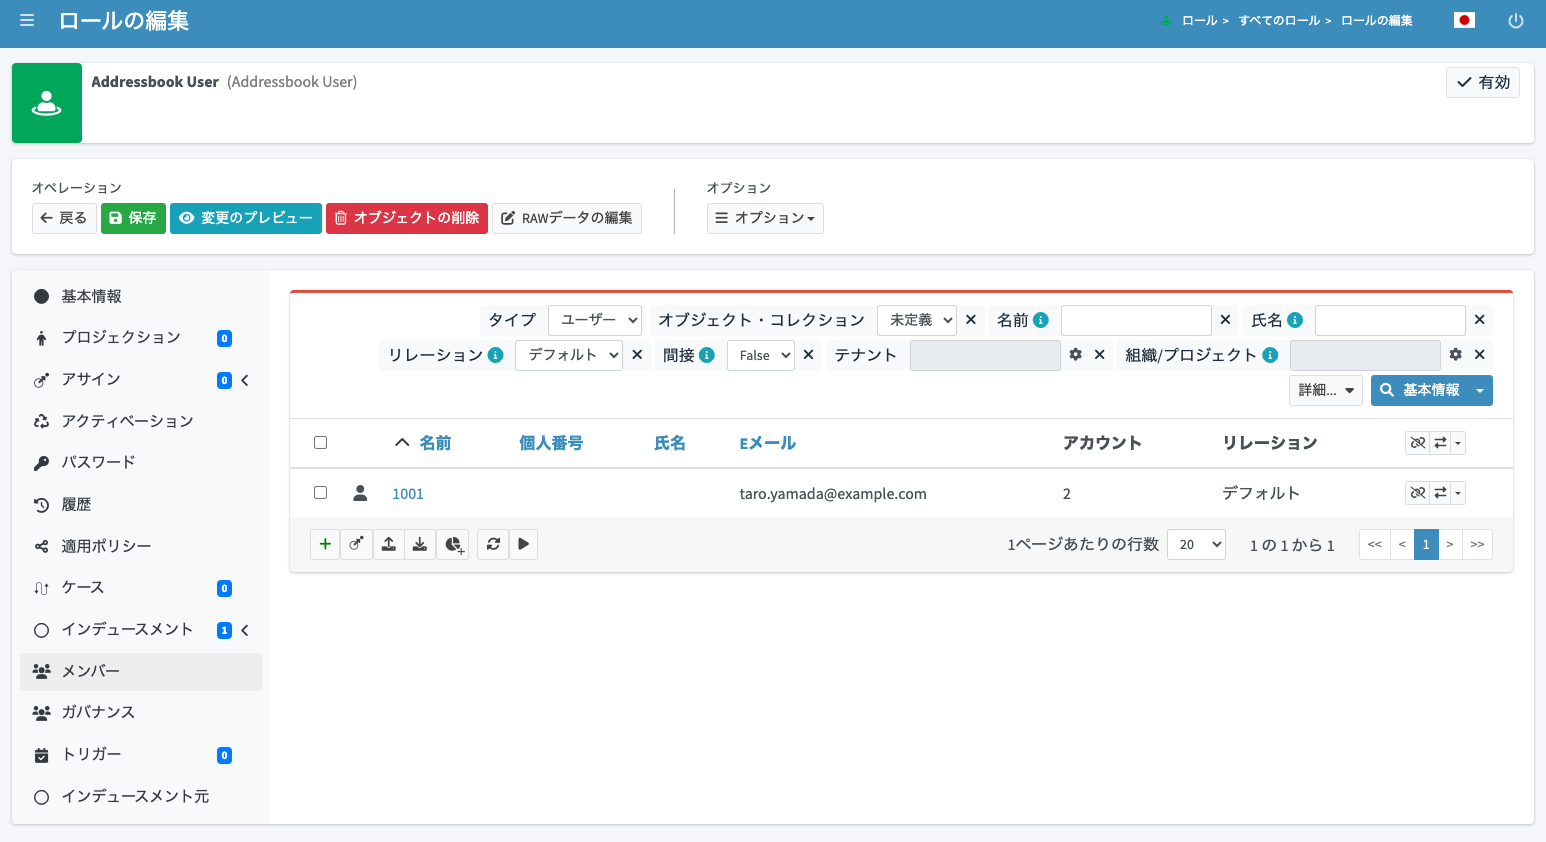Remove the 間接 filter with X

(808, 355)
